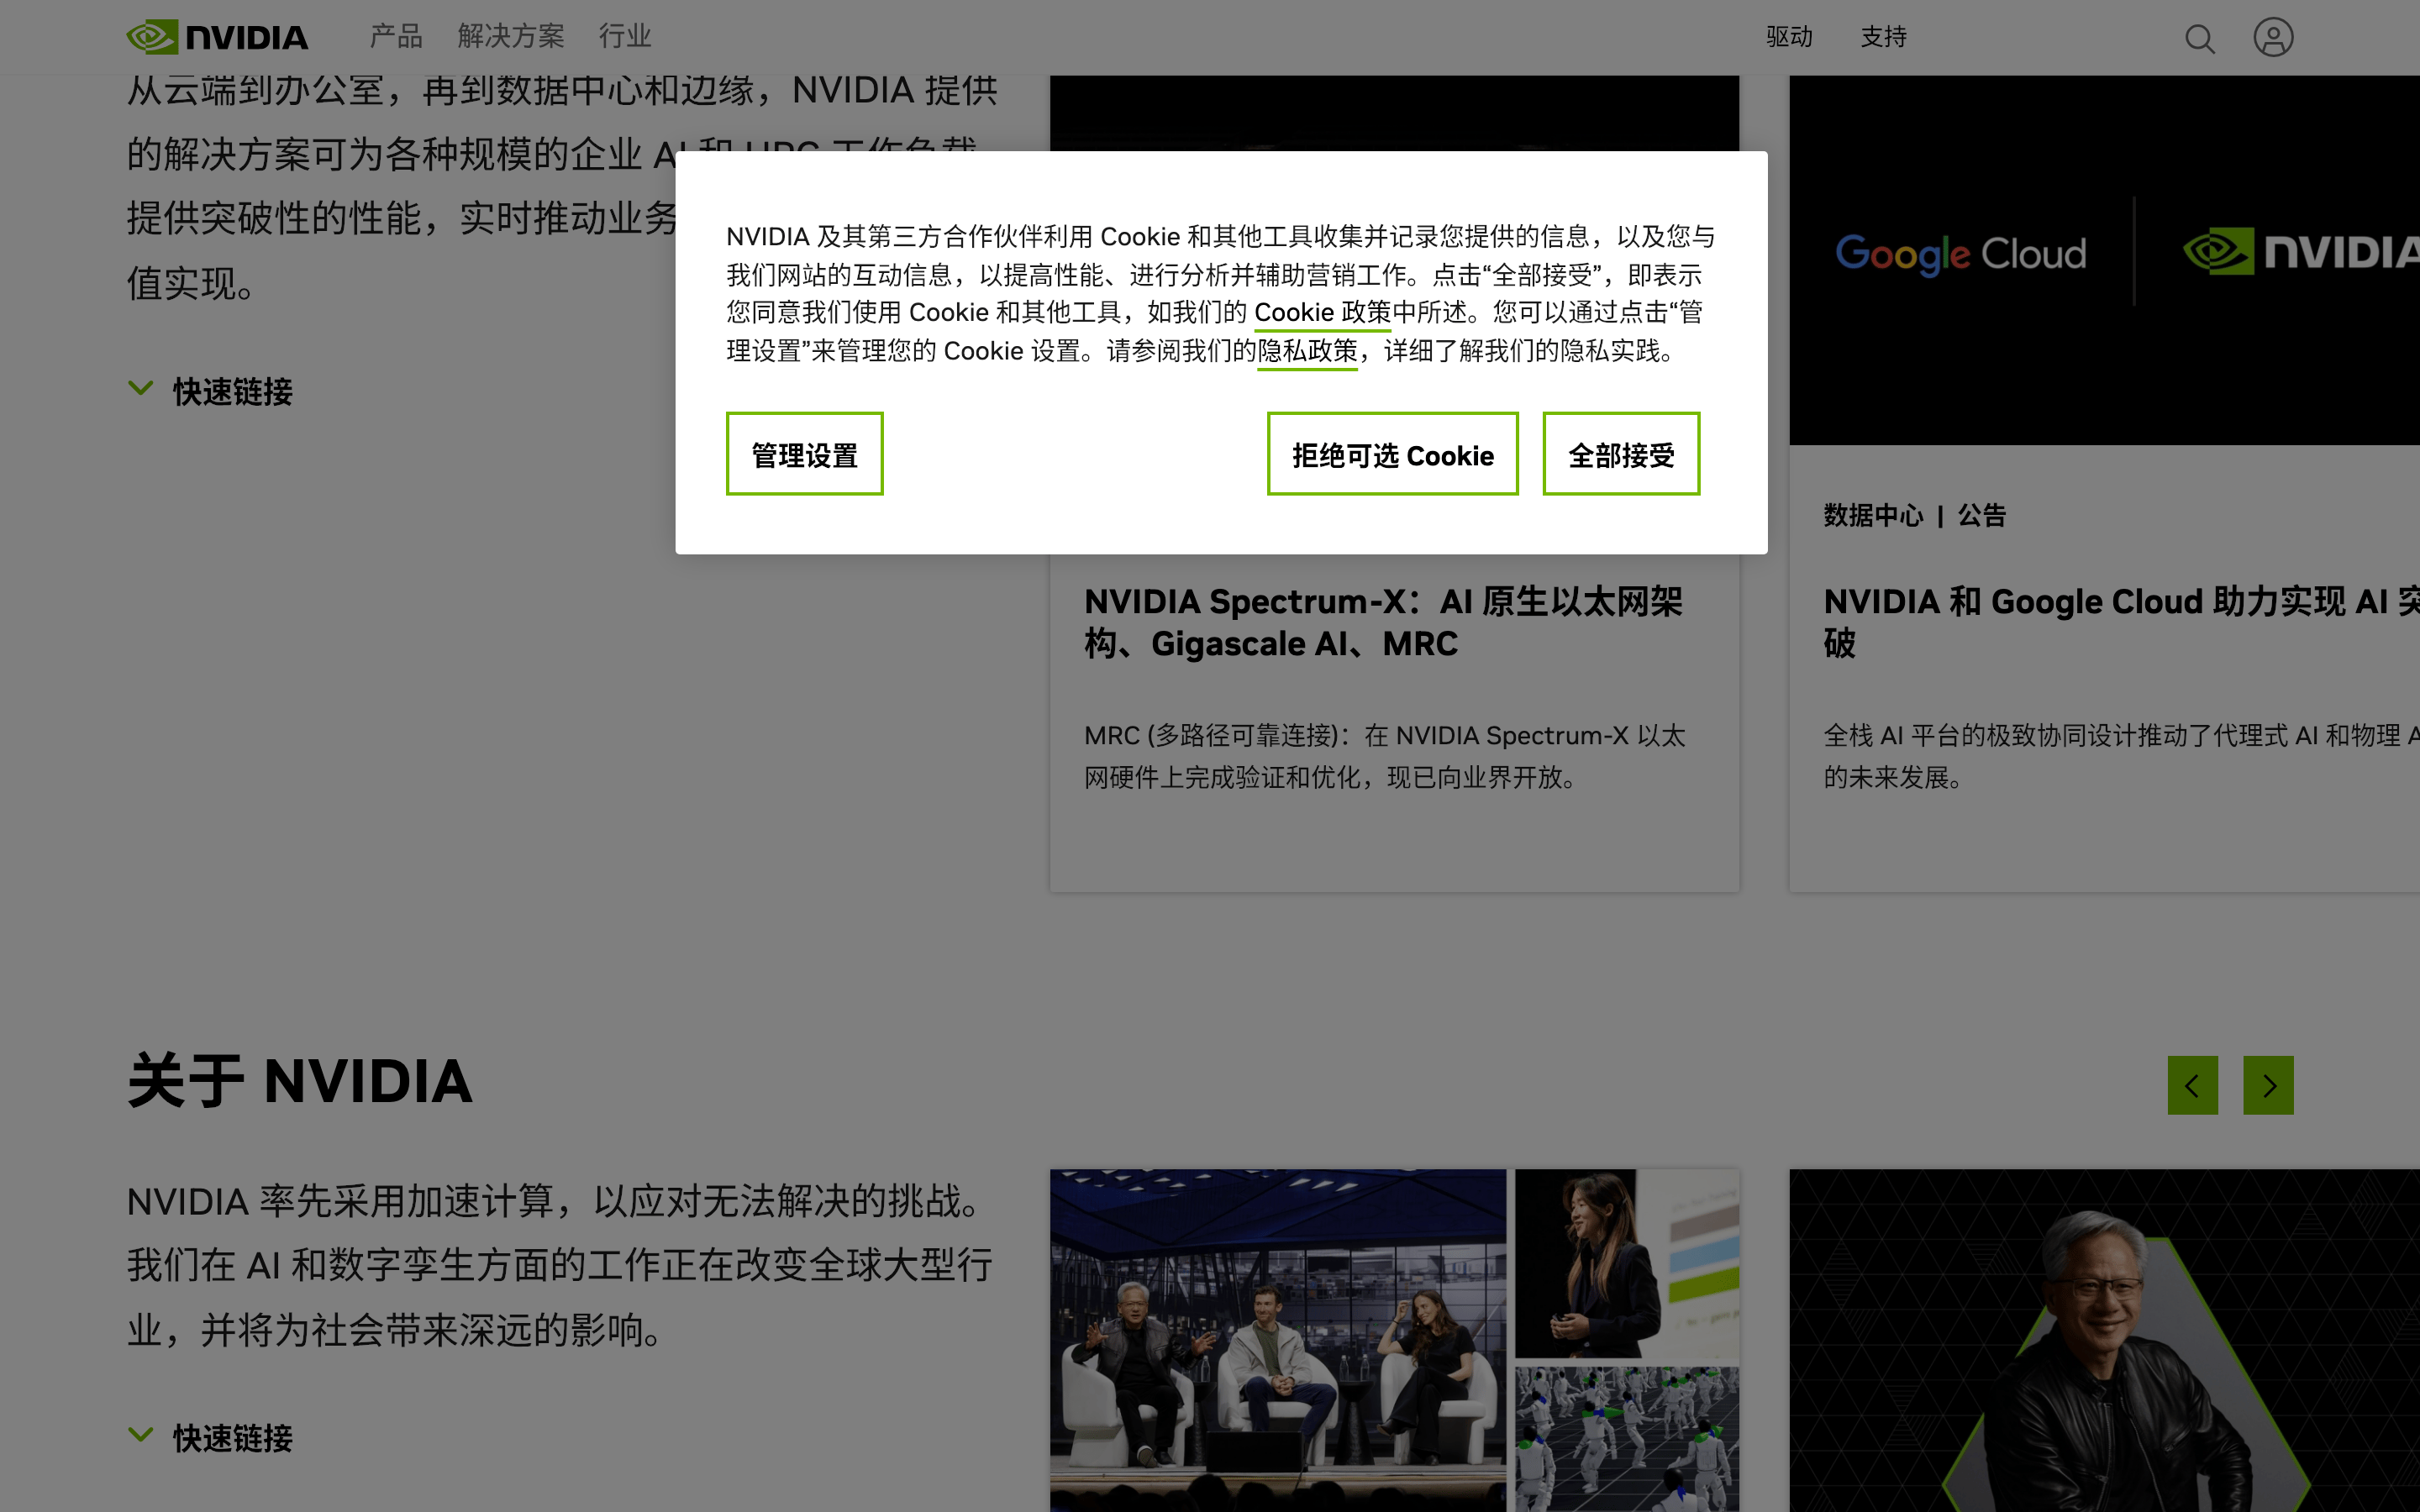Click 管理设置 button

(x=804, y=454)
